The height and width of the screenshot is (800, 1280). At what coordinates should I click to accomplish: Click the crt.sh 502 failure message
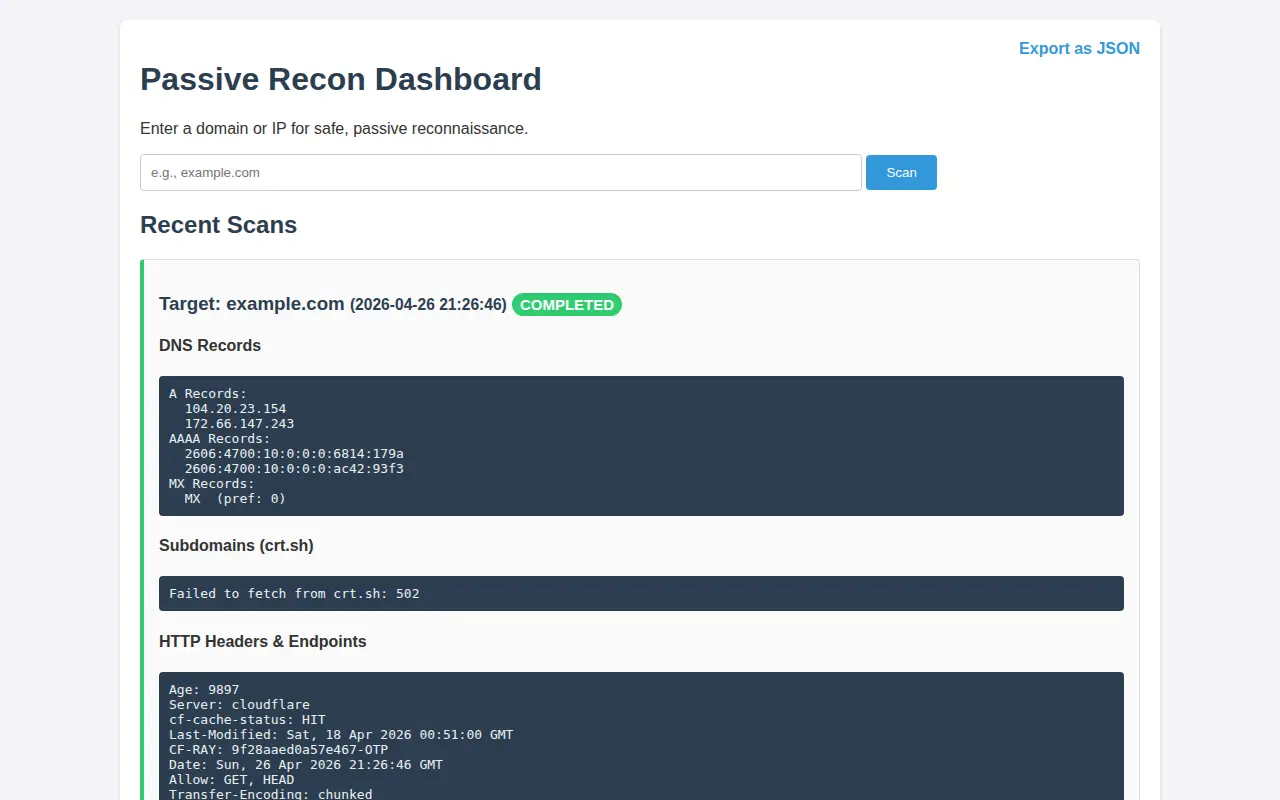click(294, 593)
